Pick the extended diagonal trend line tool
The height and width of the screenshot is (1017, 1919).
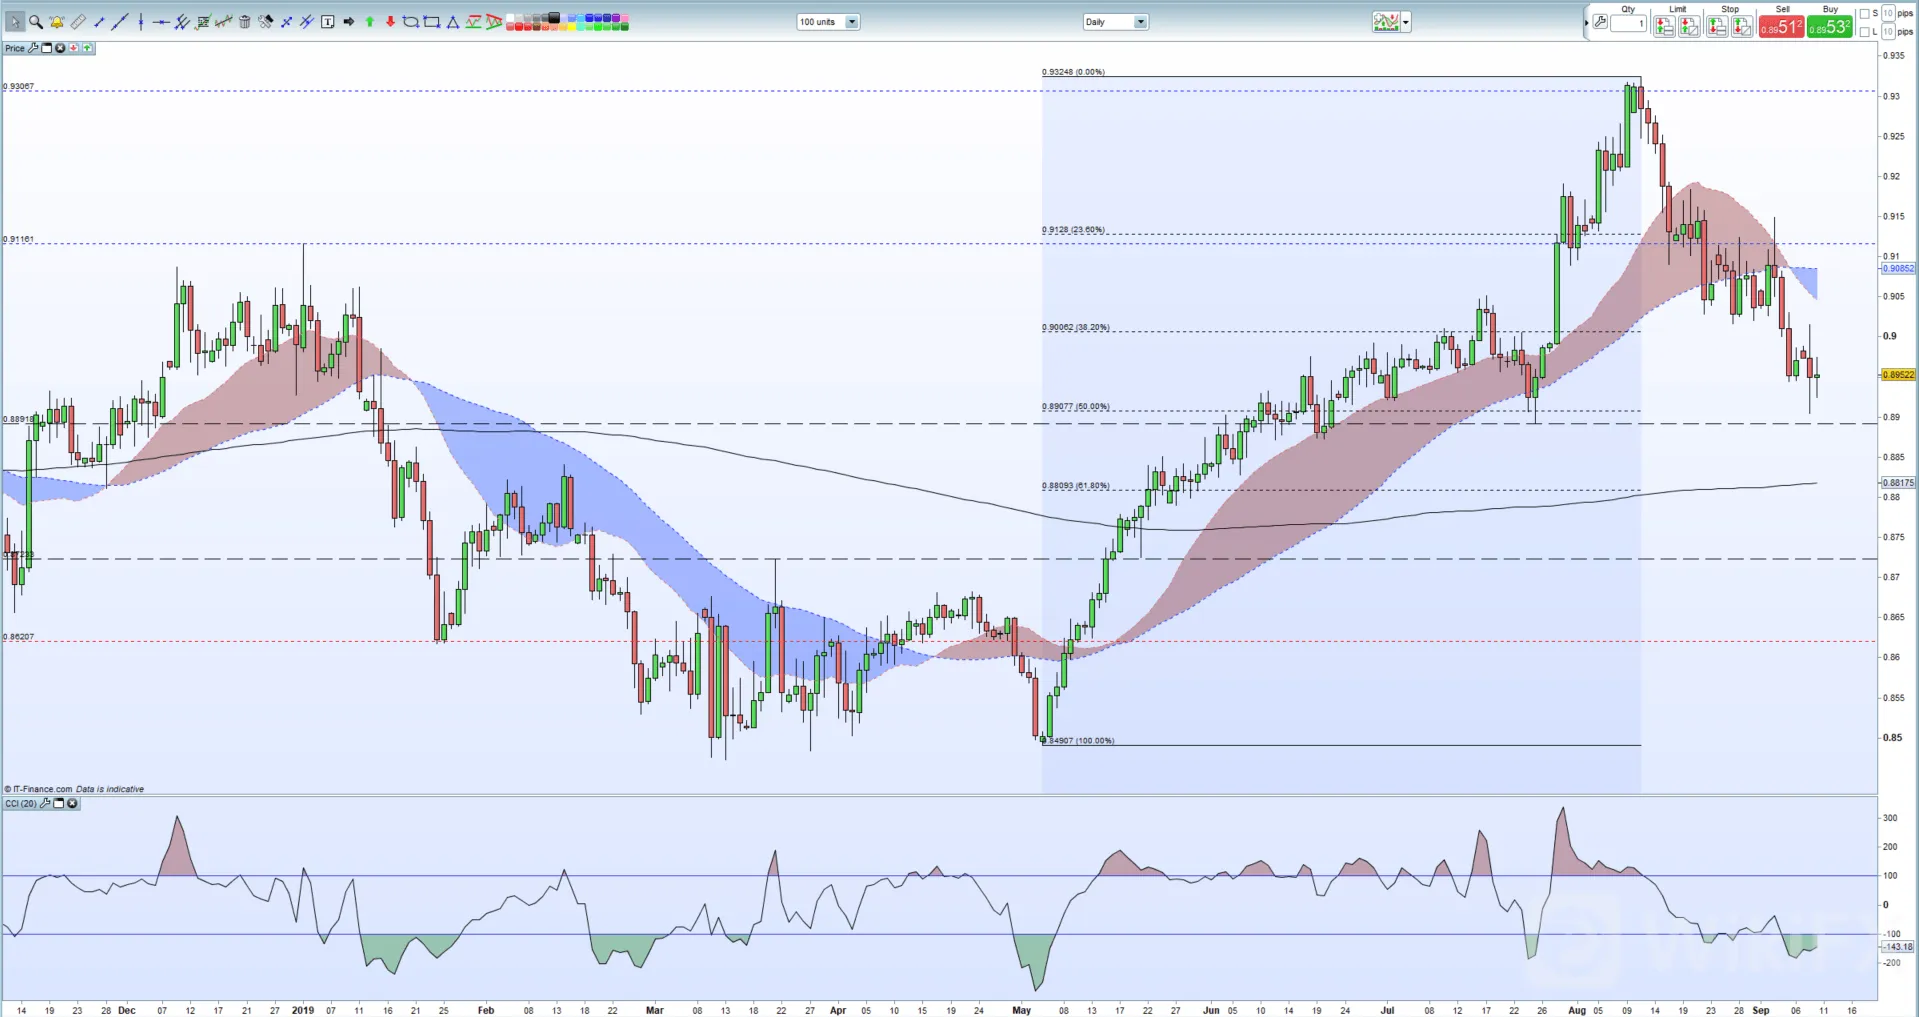(x=120, y=22)
